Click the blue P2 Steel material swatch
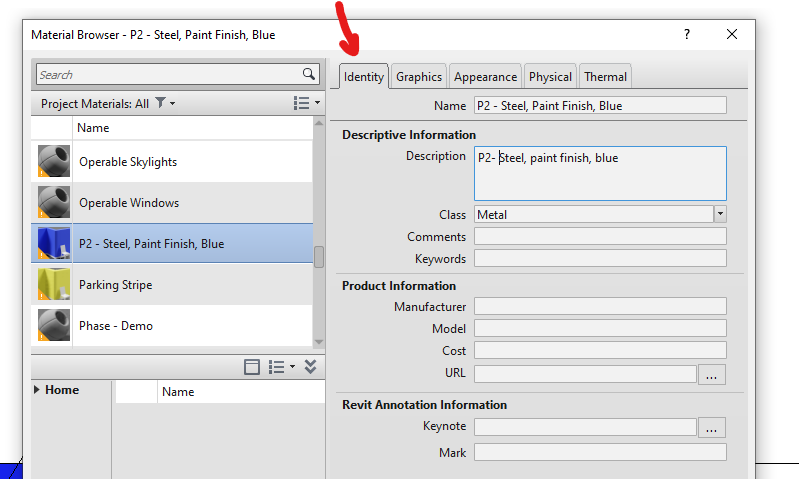The height and width of the screenshot is (479, 799). point(51,244)
